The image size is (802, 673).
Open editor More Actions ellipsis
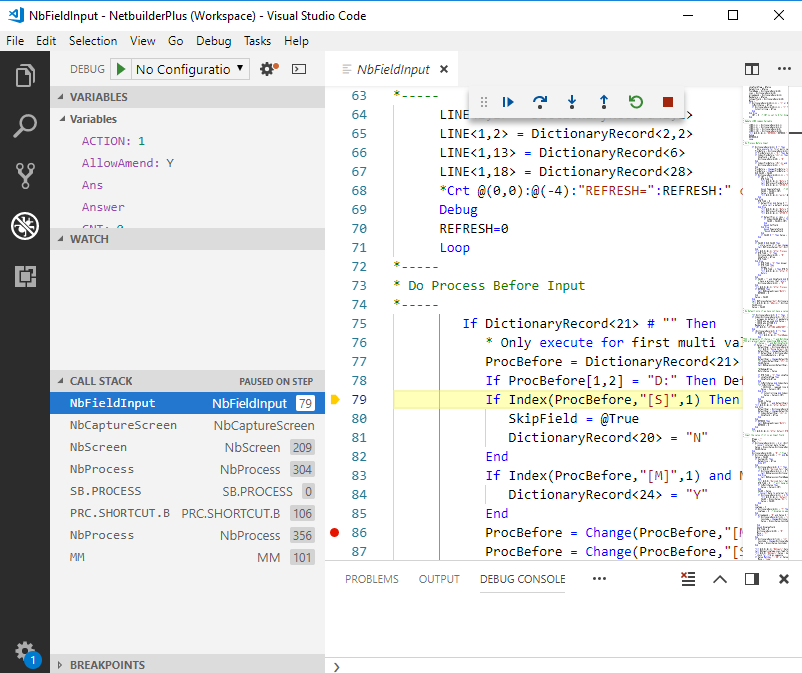coord(784,69)
